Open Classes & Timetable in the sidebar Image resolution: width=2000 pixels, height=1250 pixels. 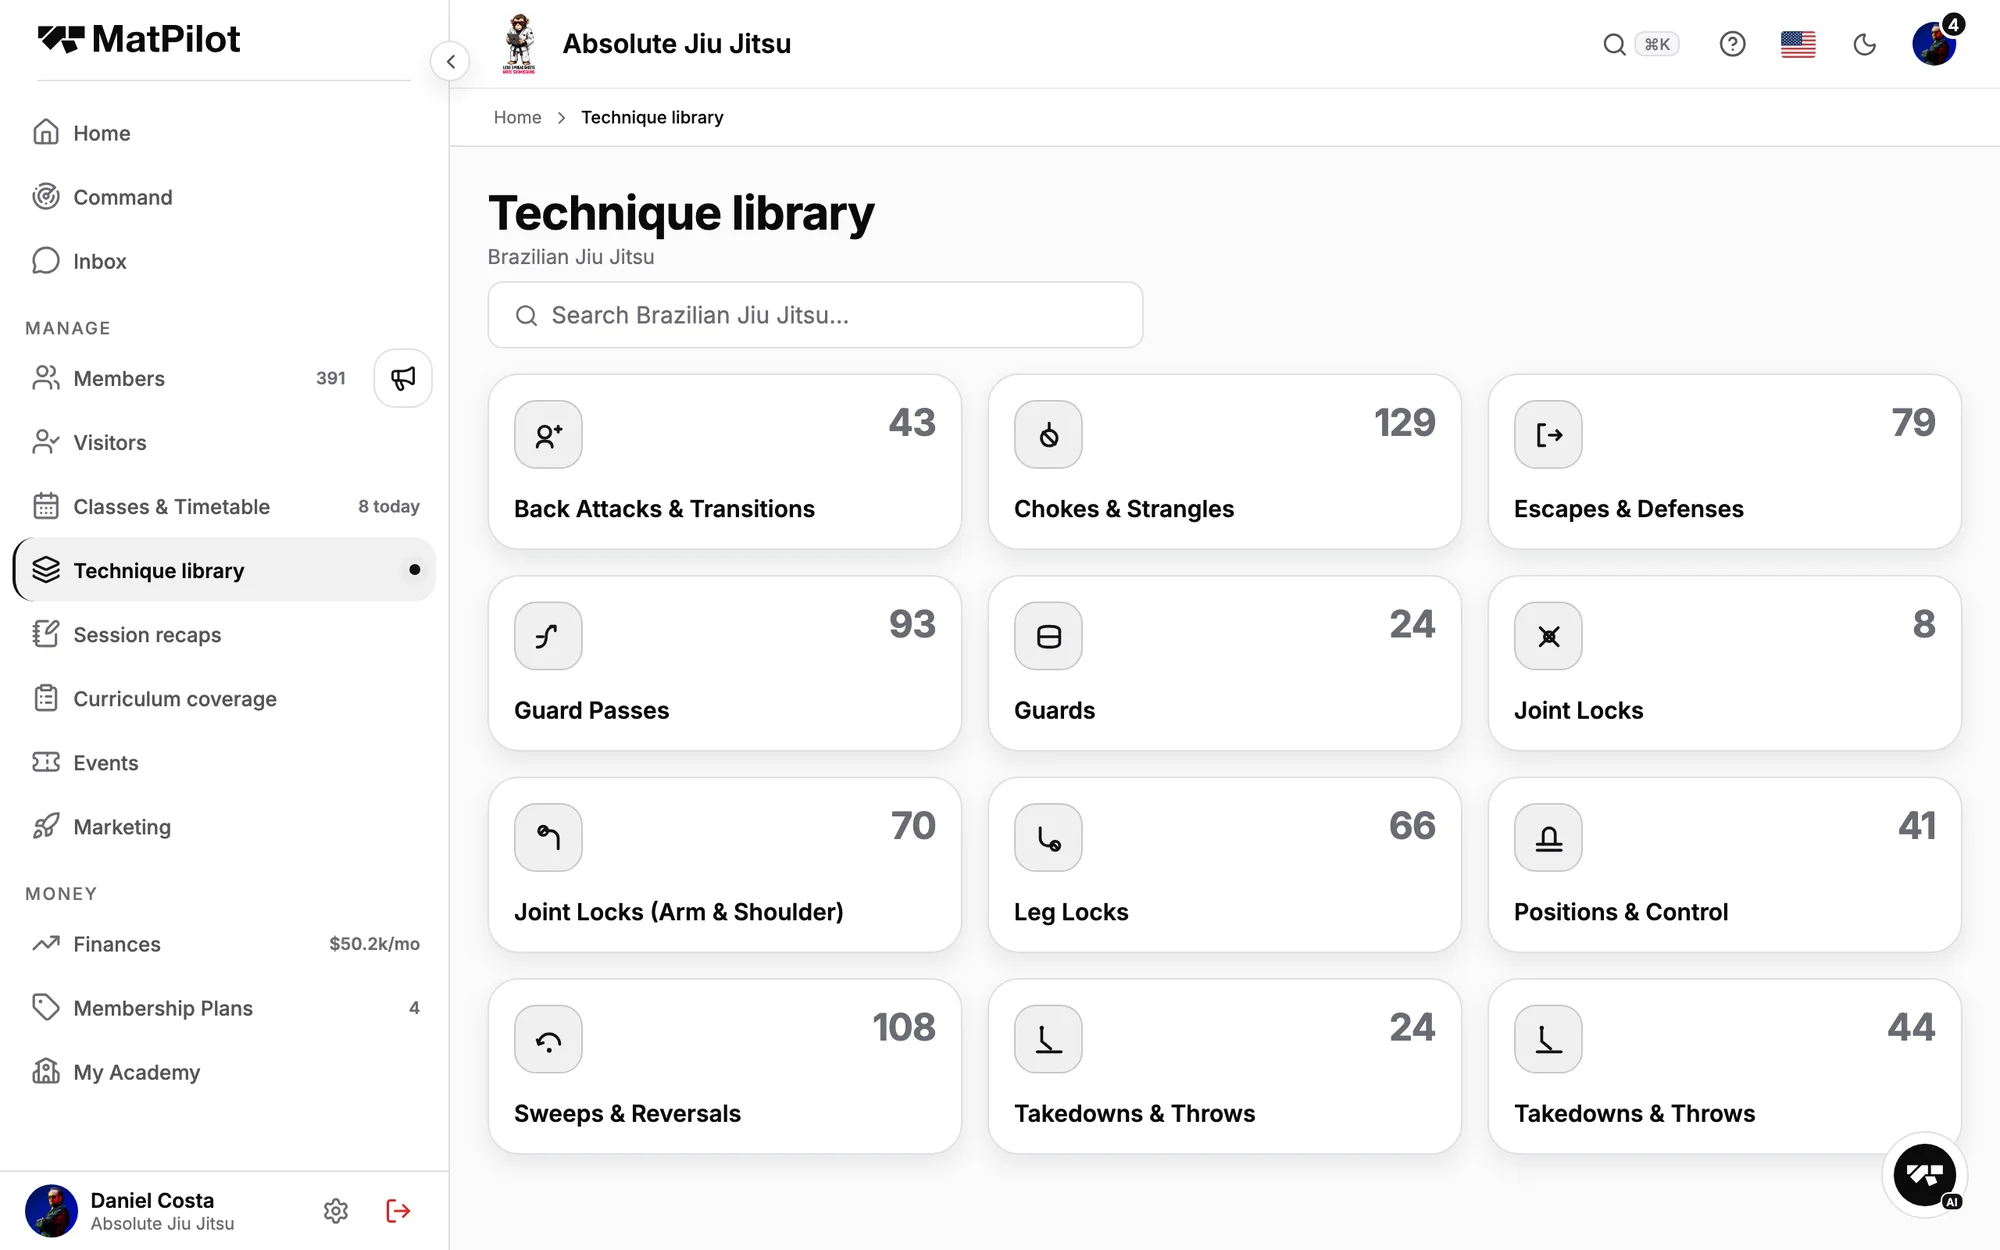click(224, 506)
